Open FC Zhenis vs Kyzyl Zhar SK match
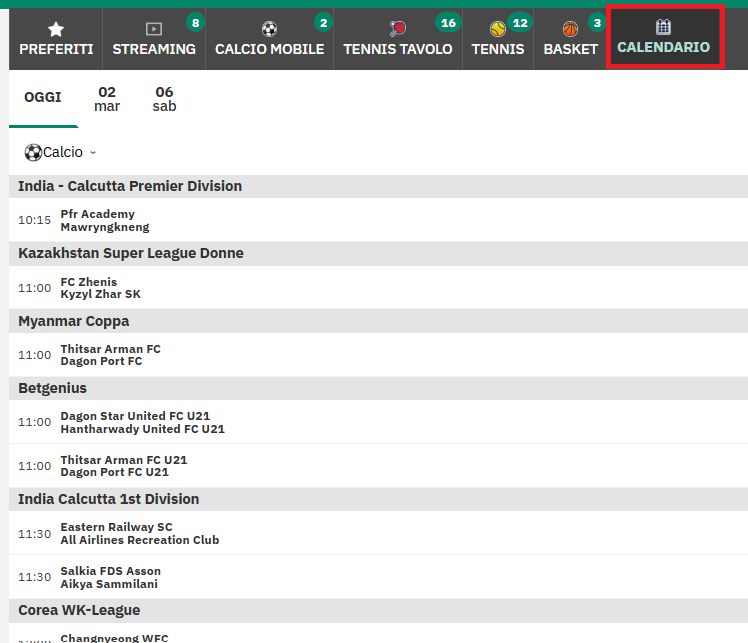 (x=378, y=288)
